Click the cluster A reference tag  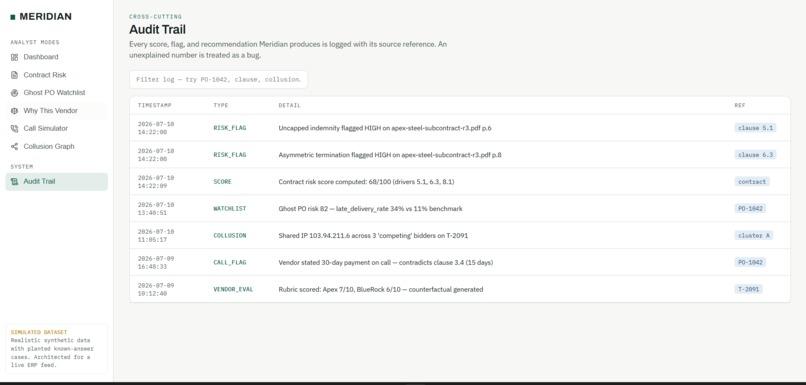[754, 235]
